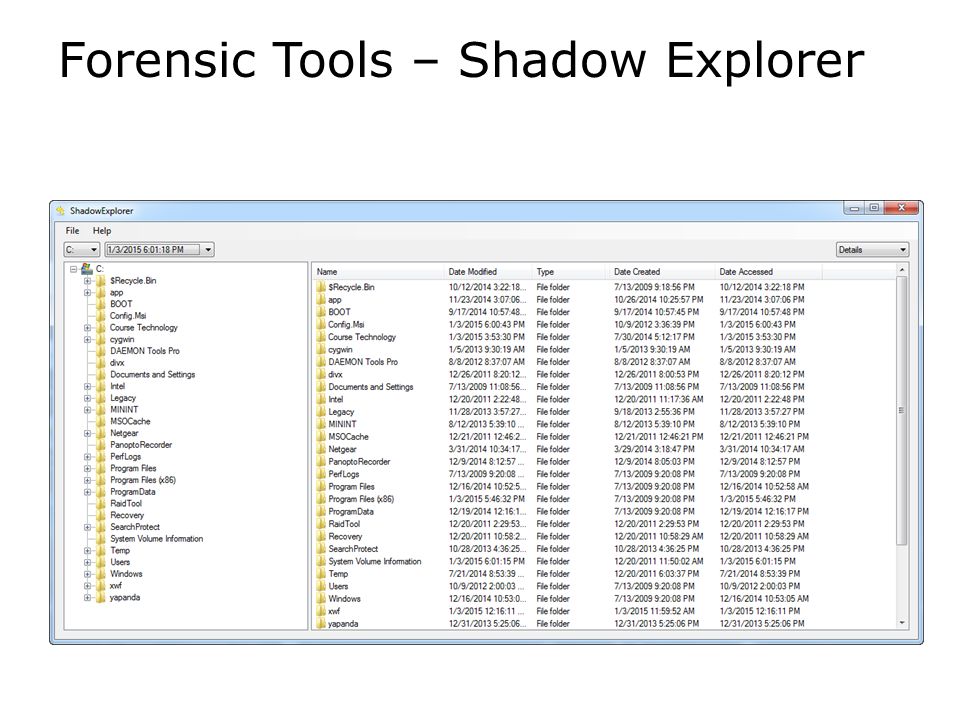Click the Temp folder icon in list
Screen dimensions: 960x720
[x=321, y=574]
